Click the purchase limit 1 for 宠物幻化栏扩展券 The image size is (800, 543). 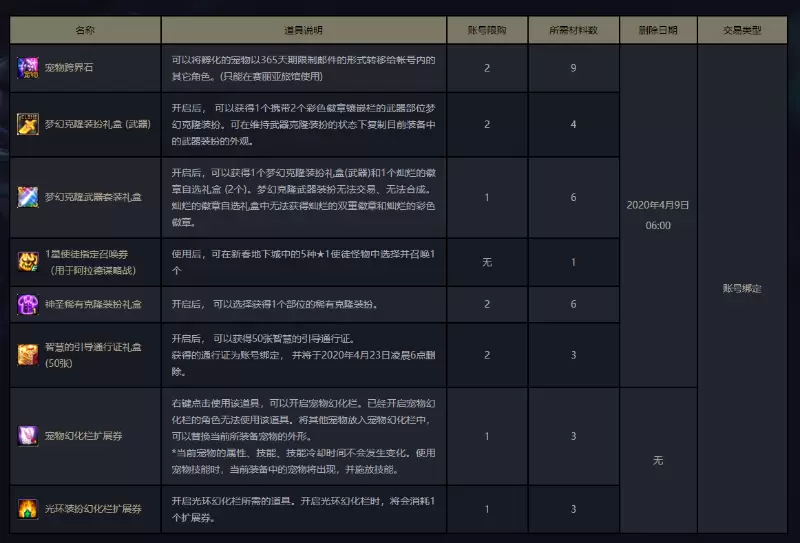[487, 436]
